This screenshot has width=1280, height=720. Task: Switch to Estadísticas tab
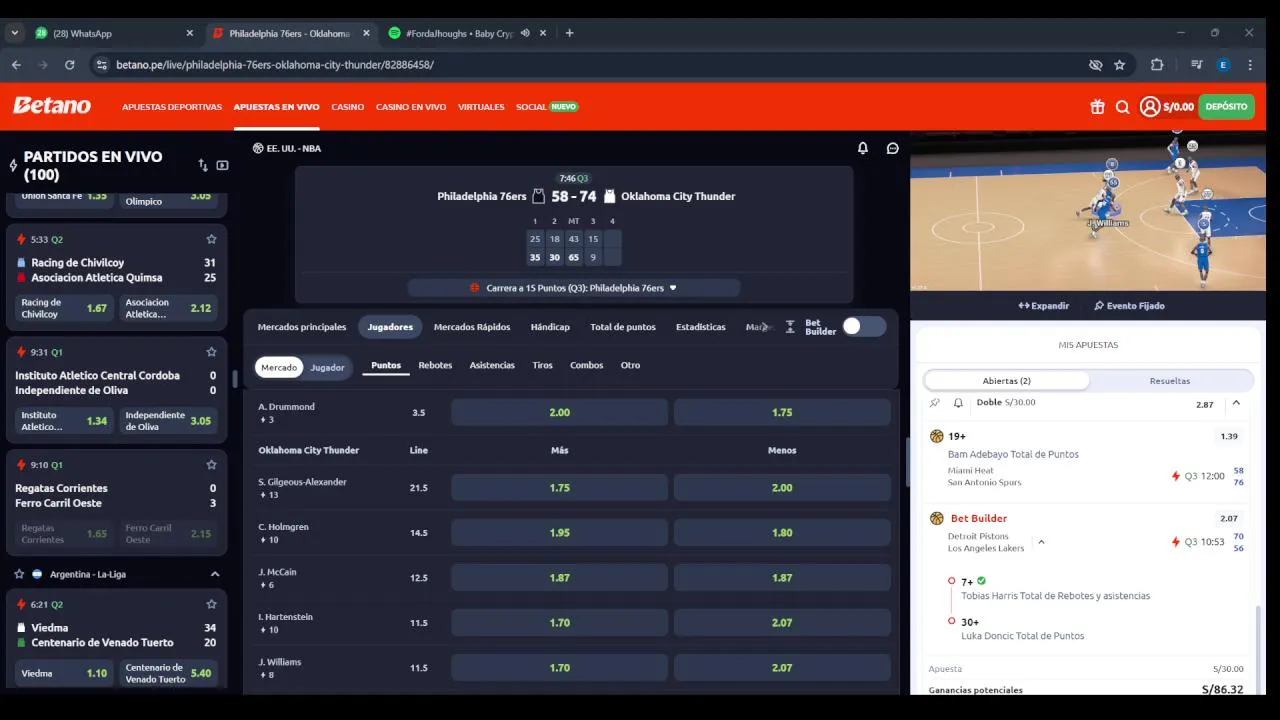(x=701, y=327)
